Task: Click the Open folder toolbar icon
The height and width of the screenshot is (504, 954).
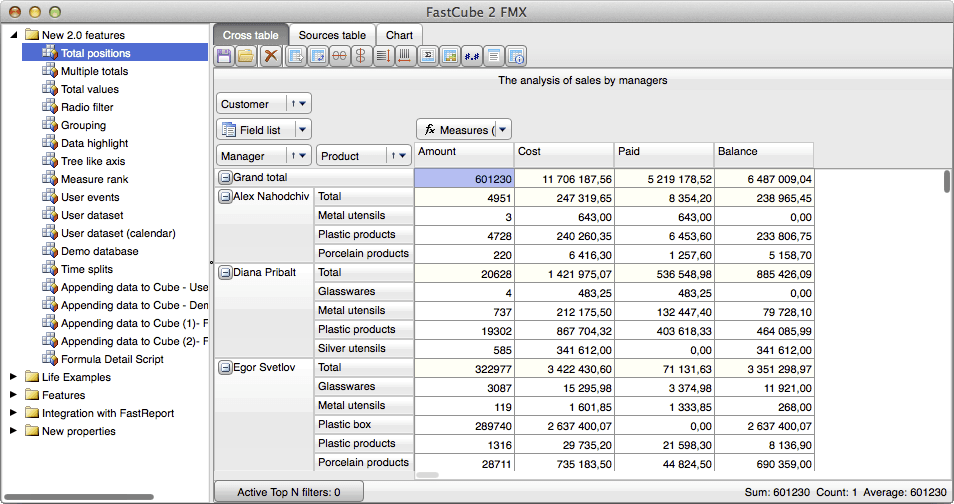Action: coord(246,57)
